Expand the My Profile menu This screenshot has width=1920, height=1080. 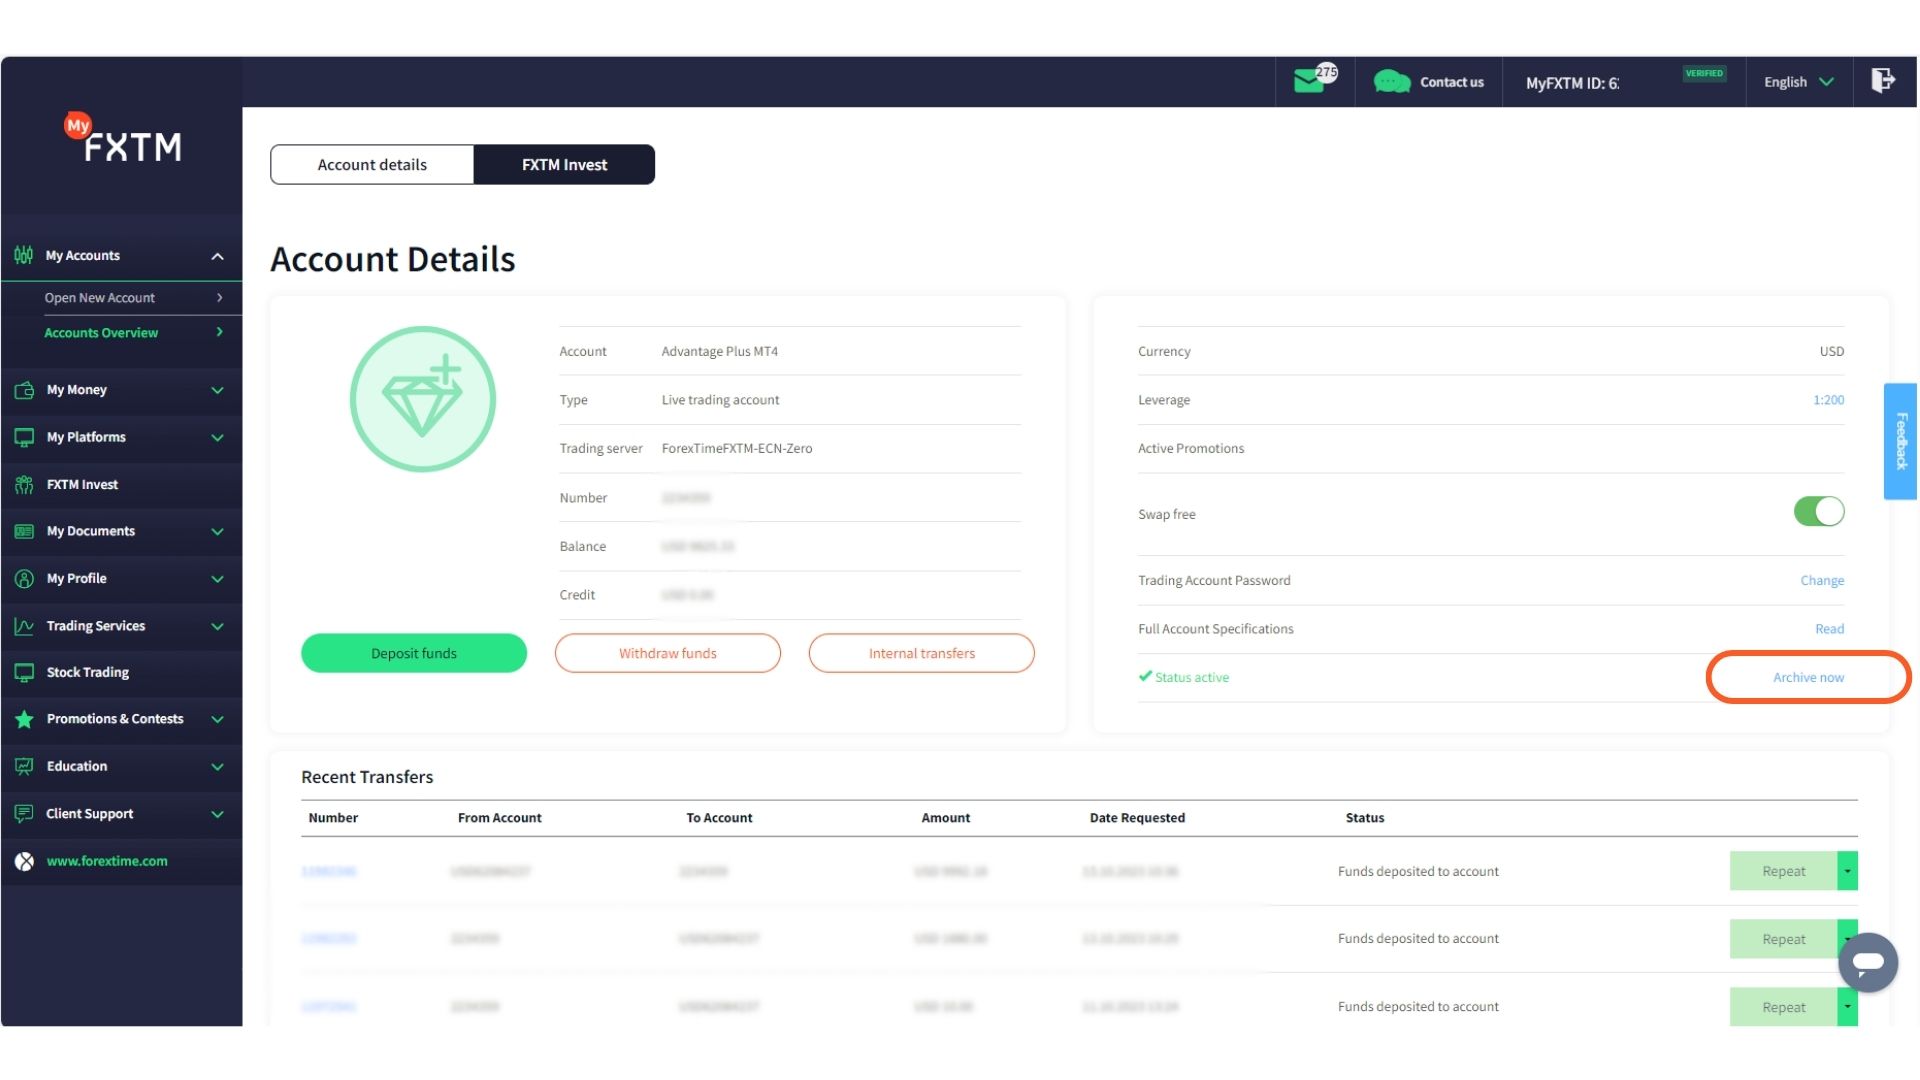coord(217,579)
